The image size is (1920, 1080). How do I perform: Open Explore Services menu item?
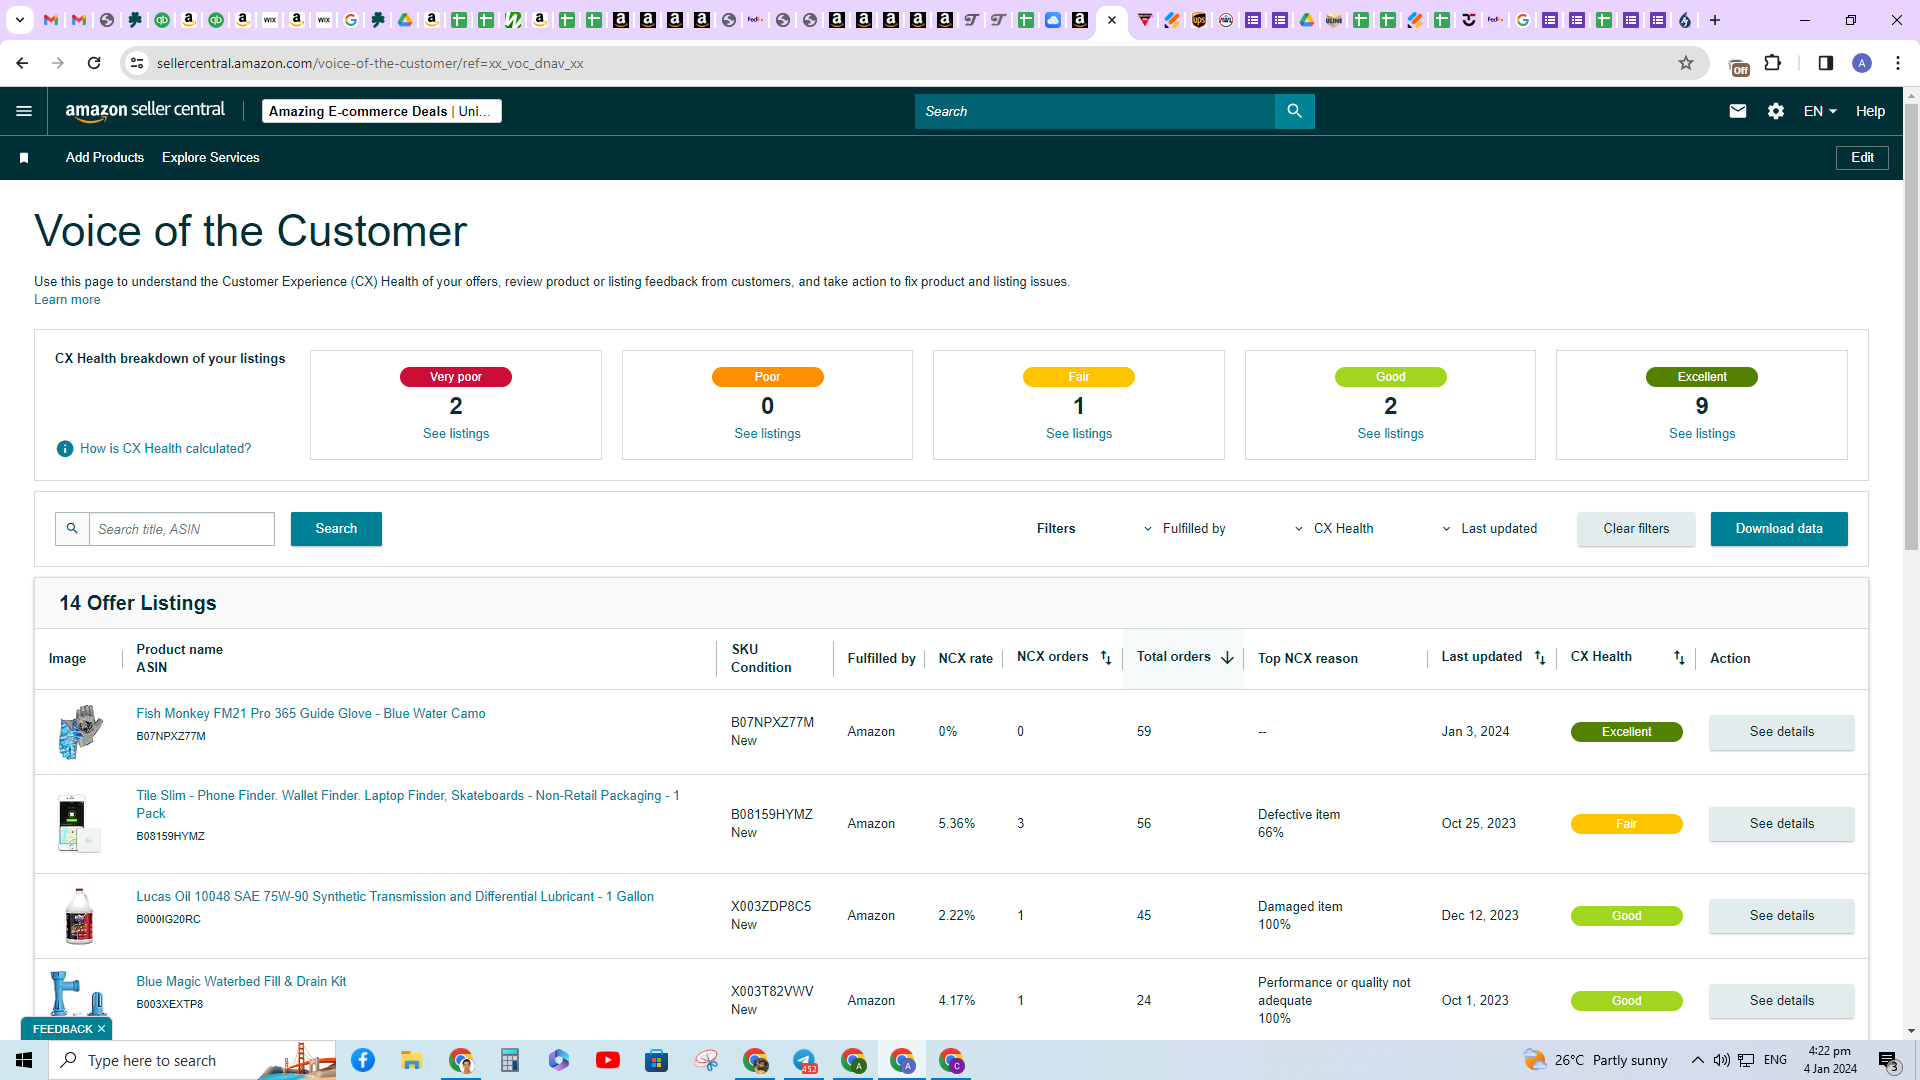point(210,158)
